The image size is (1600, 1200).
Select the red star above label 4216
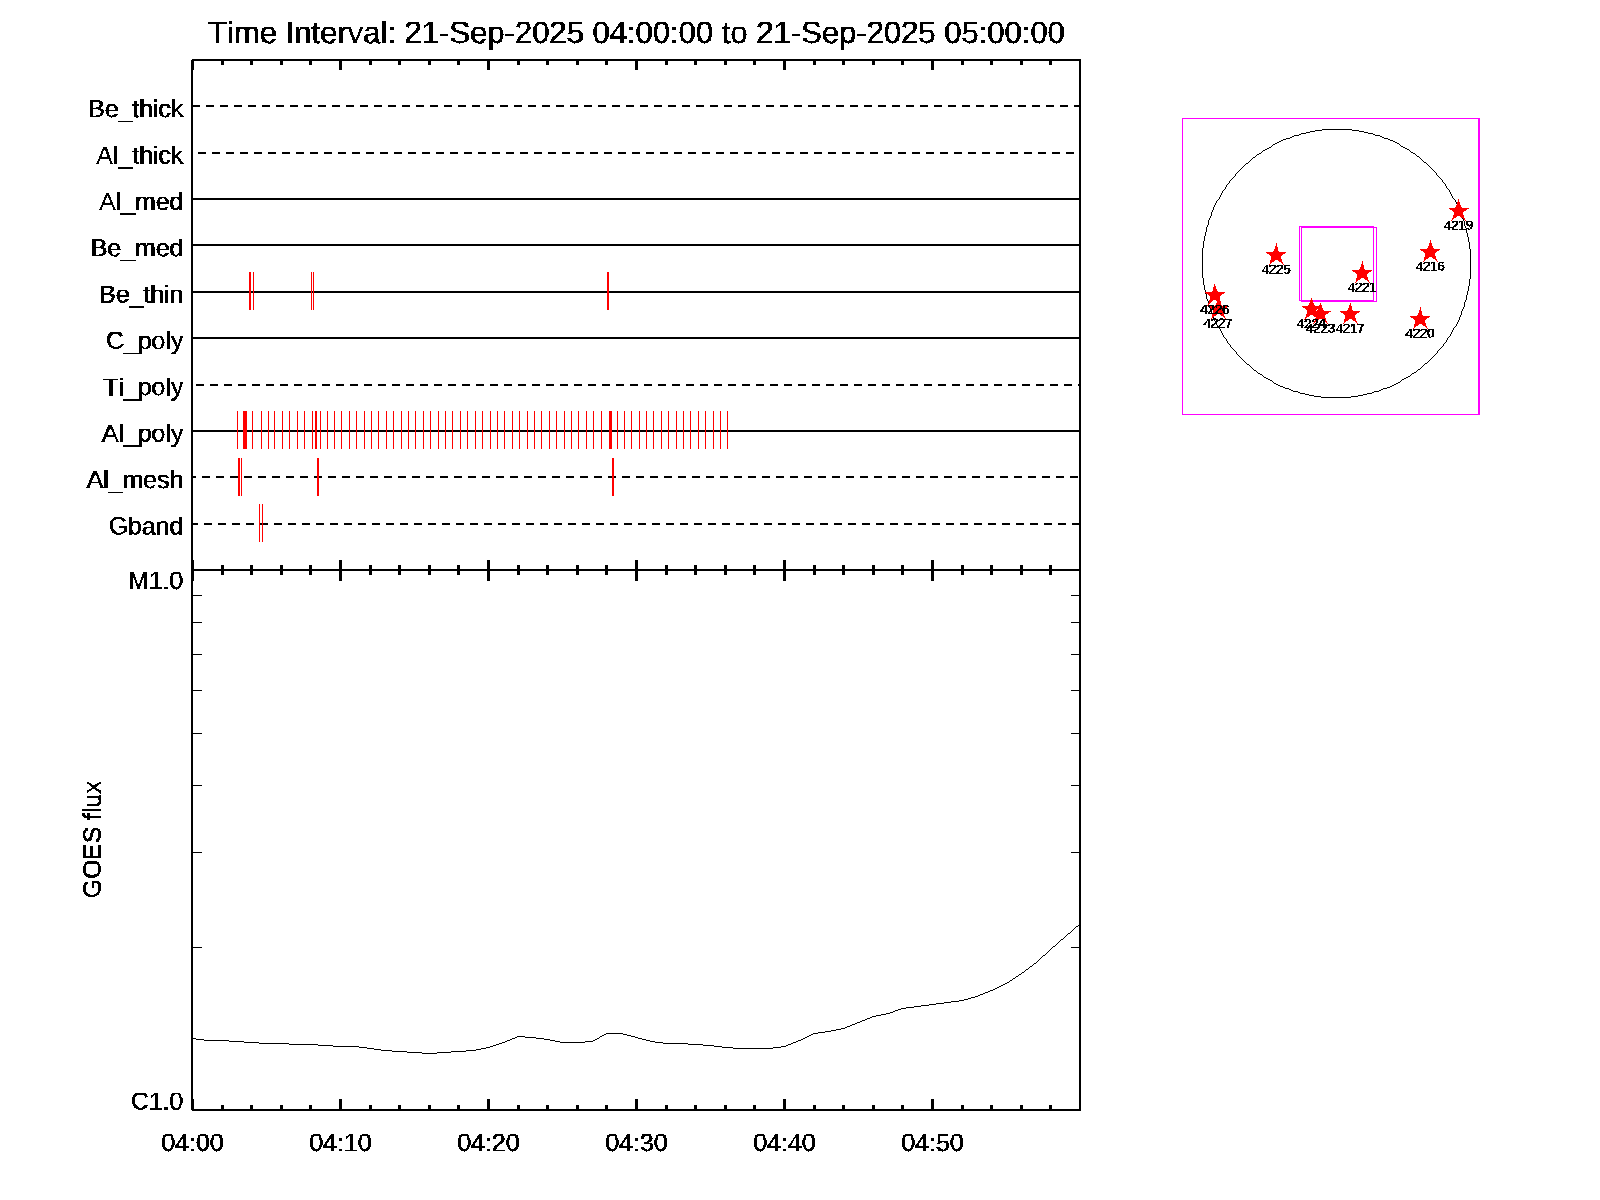(1429, 252)
